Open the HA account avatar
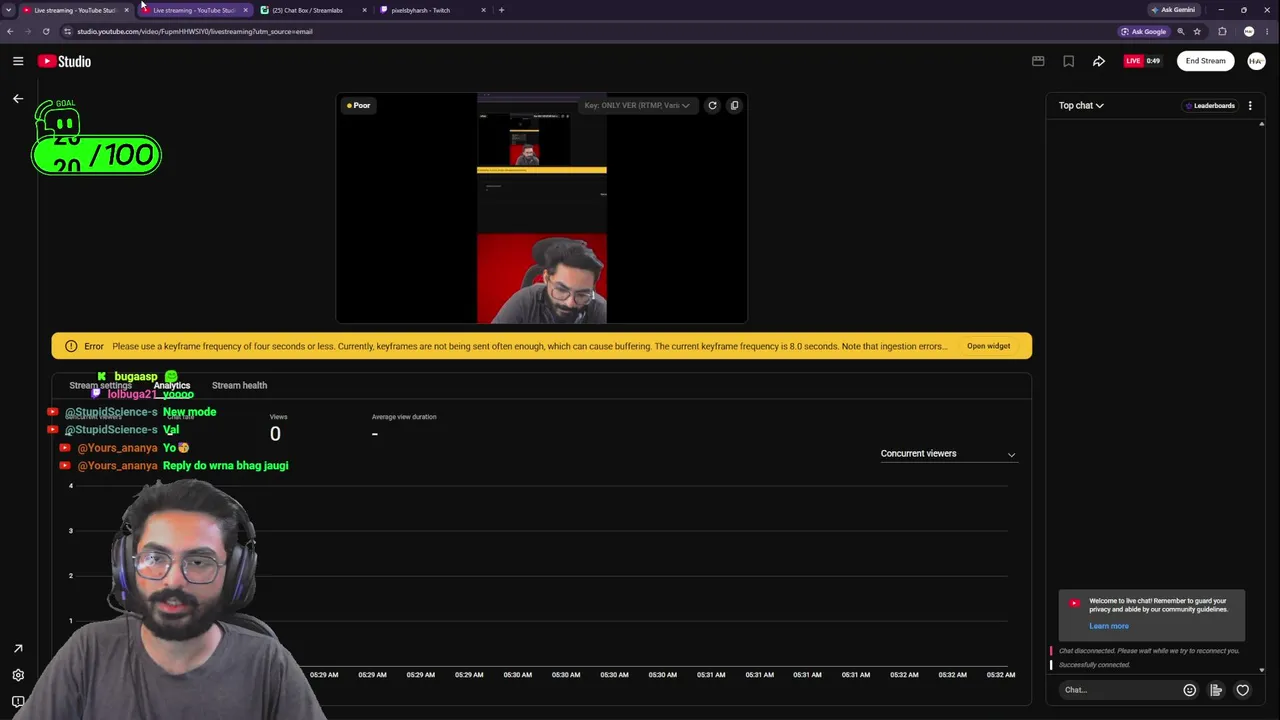Image resolution: width=1280 pixels, height=720 pixels. pyautogui.click(x=1255, y=61)
